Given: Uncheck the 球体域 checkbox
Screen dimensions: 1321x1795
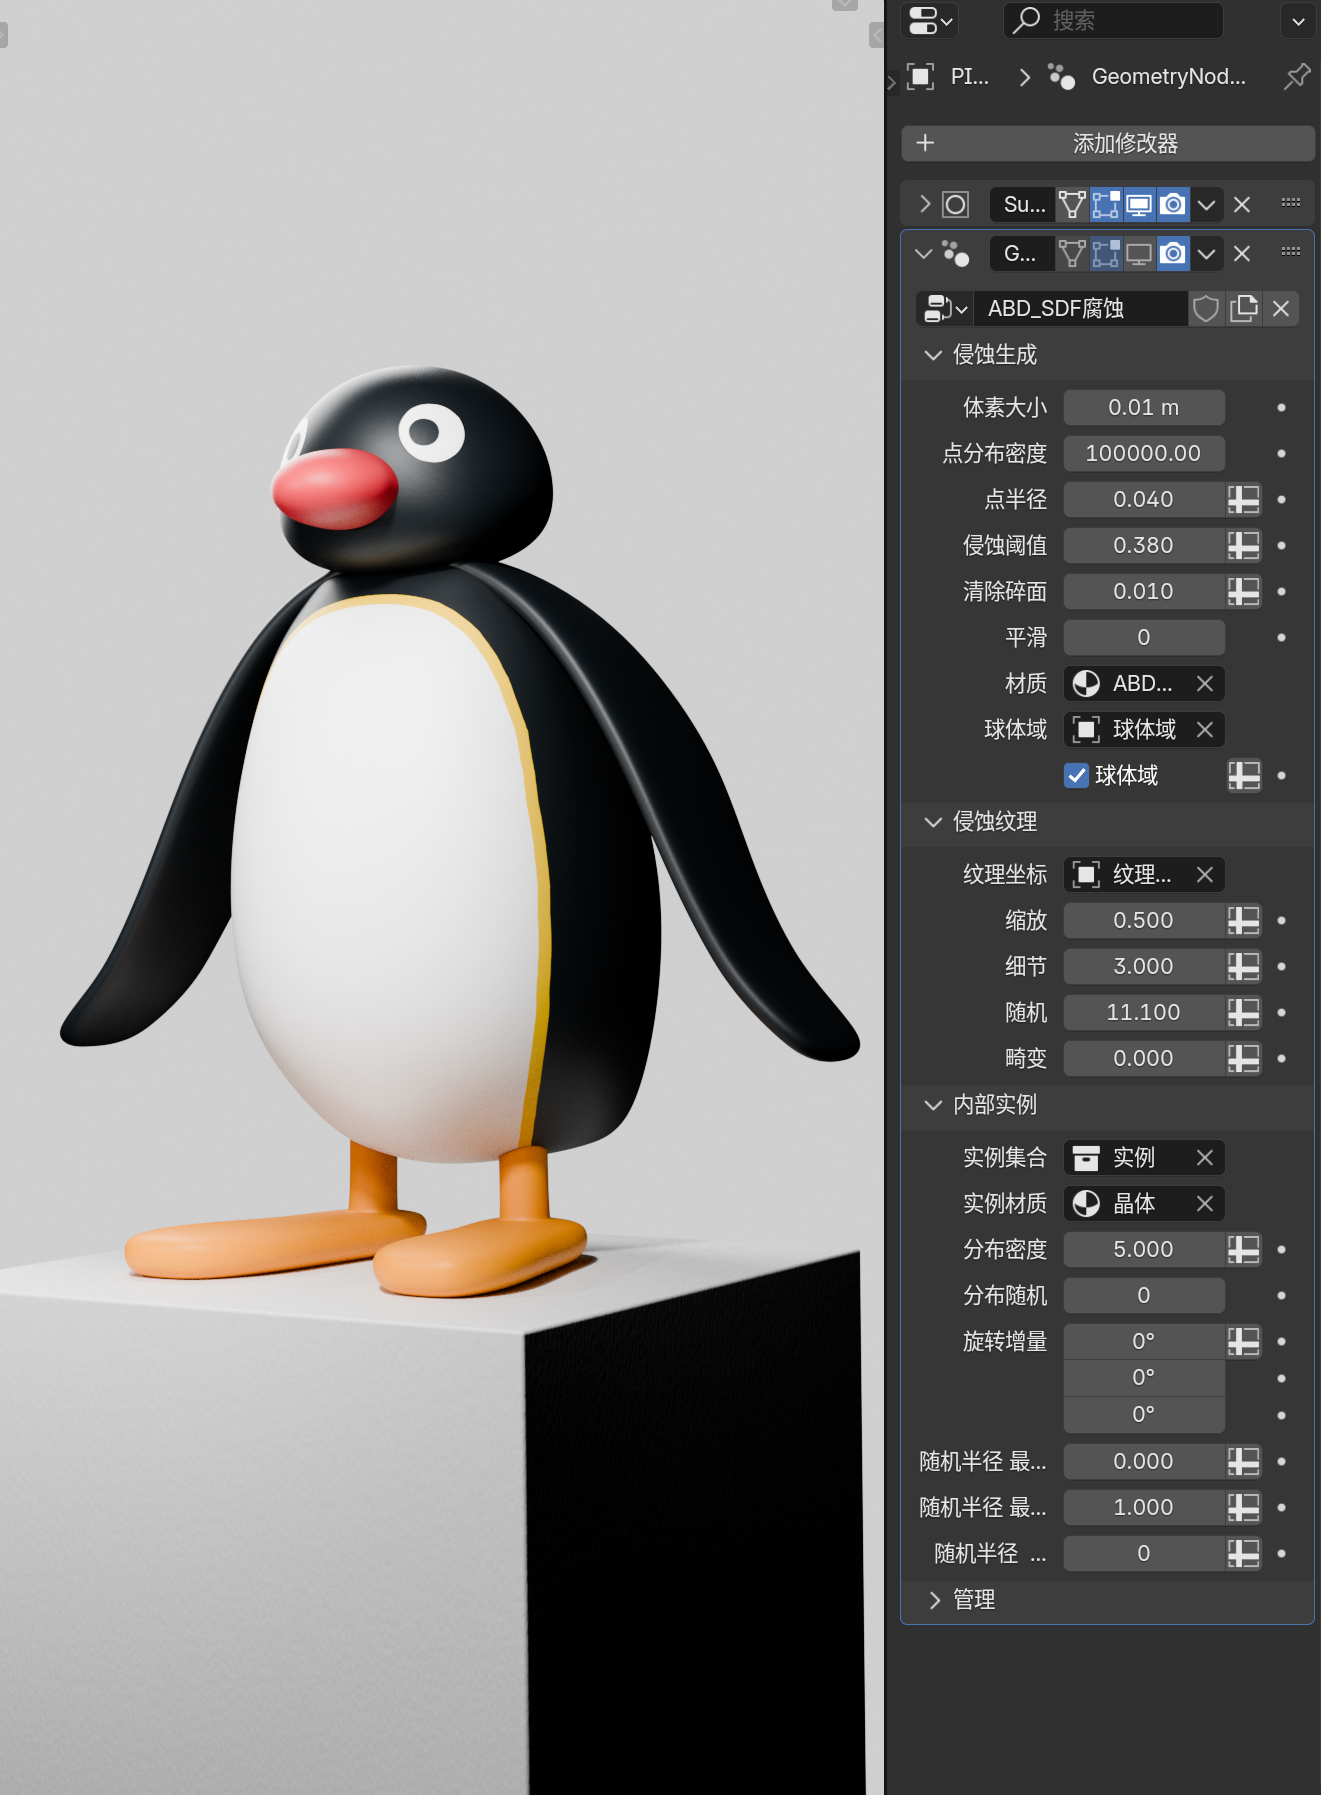Looking at the screenshot, I should [1076, 776].
